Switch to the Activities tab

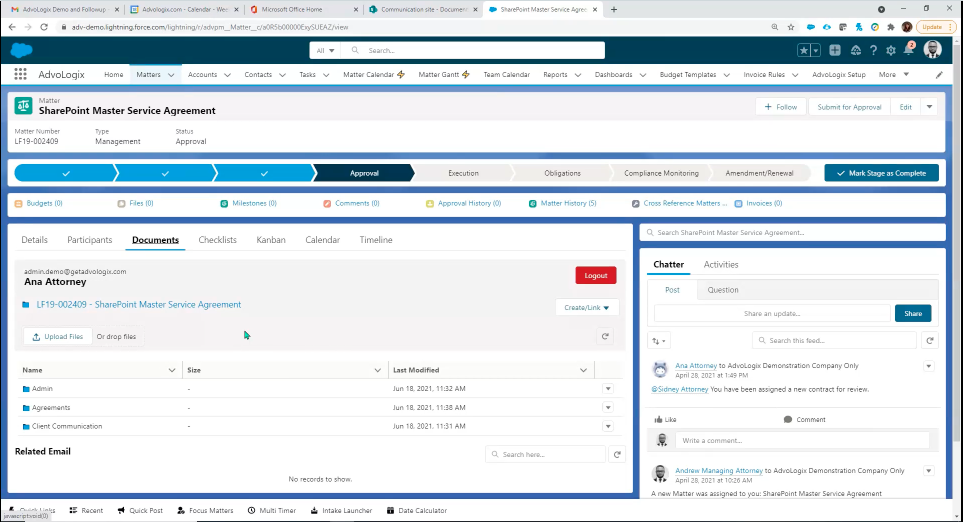(720, 265)
